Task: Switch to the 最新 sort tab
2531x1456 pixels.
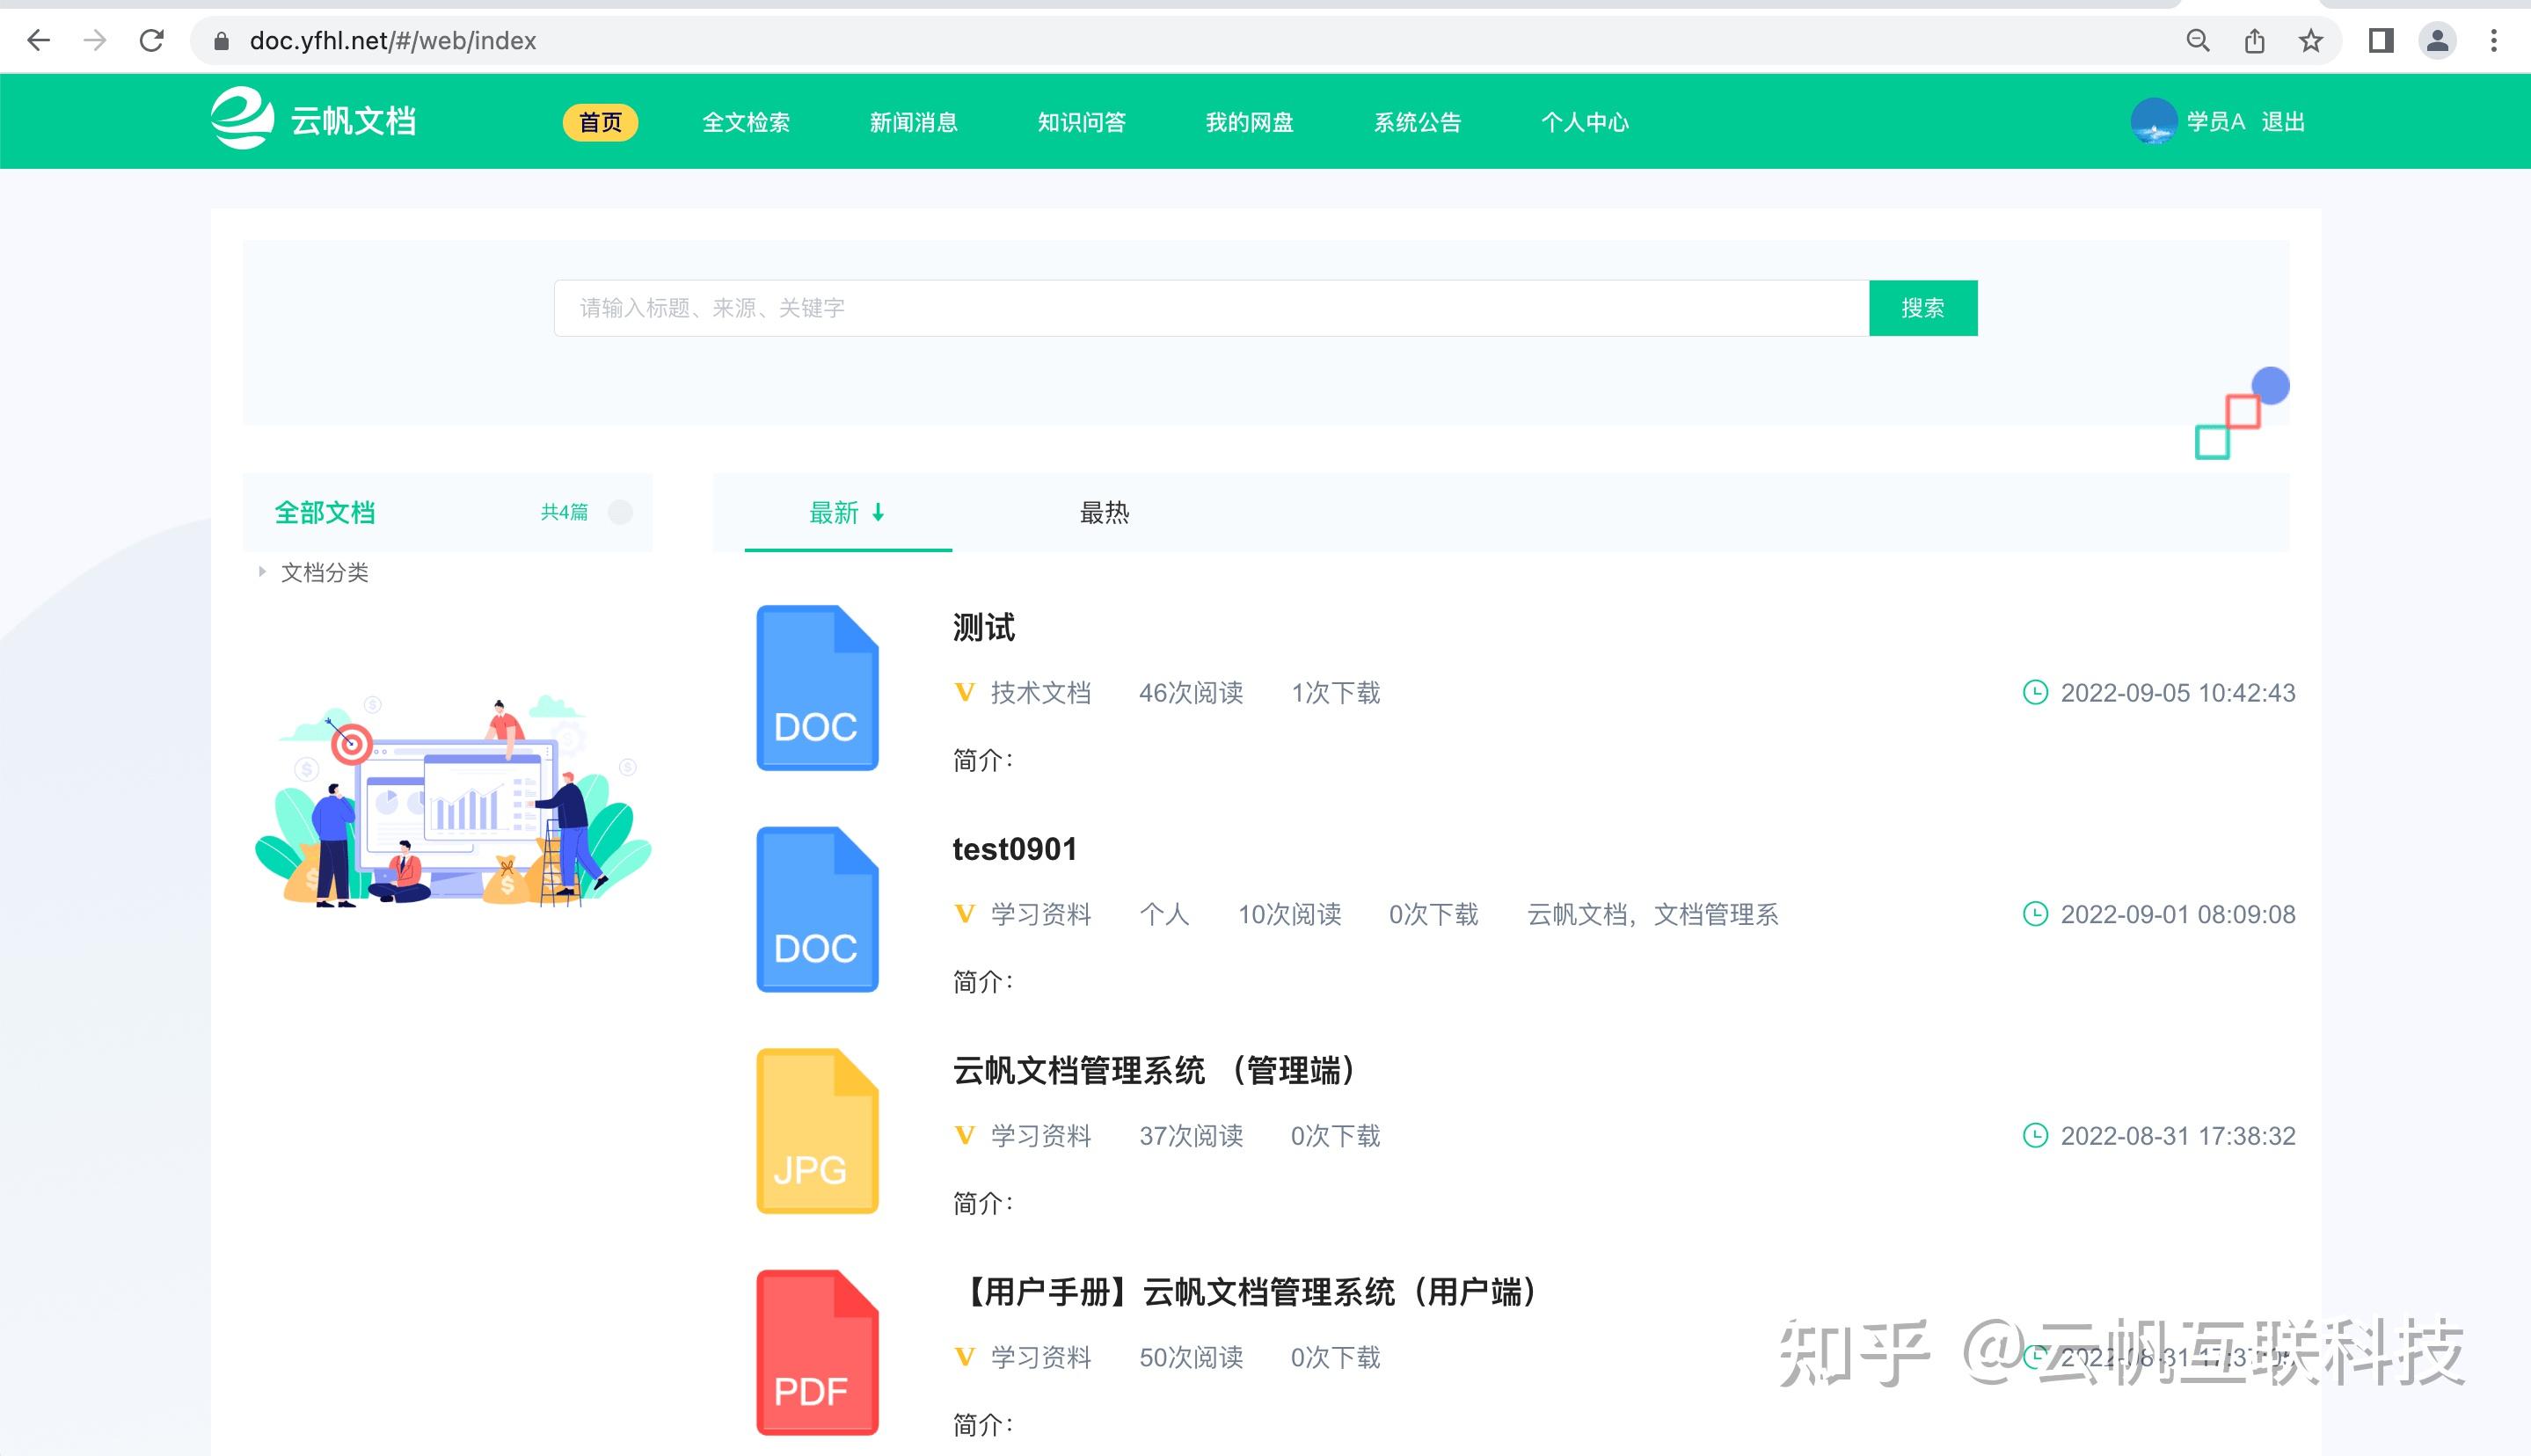Action: [x=848, y=513]
